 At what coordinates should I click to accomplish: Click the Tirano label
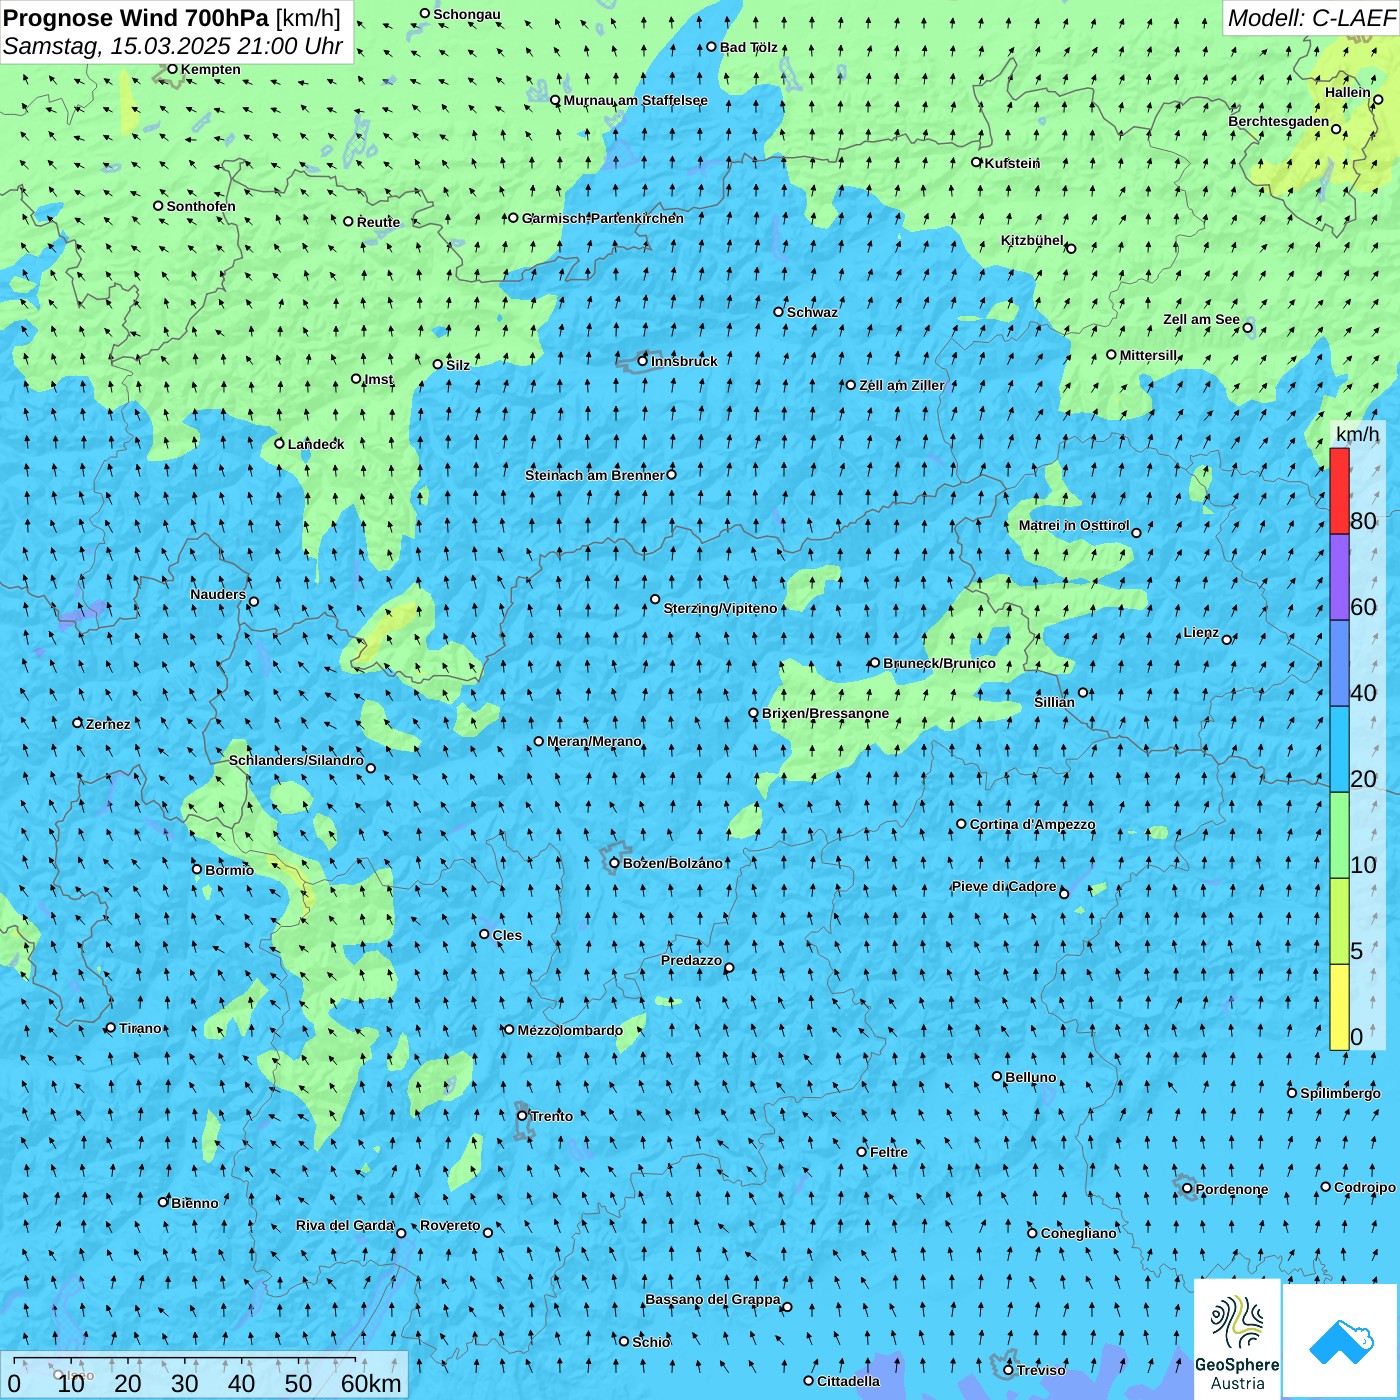(x=140, y=1028)
